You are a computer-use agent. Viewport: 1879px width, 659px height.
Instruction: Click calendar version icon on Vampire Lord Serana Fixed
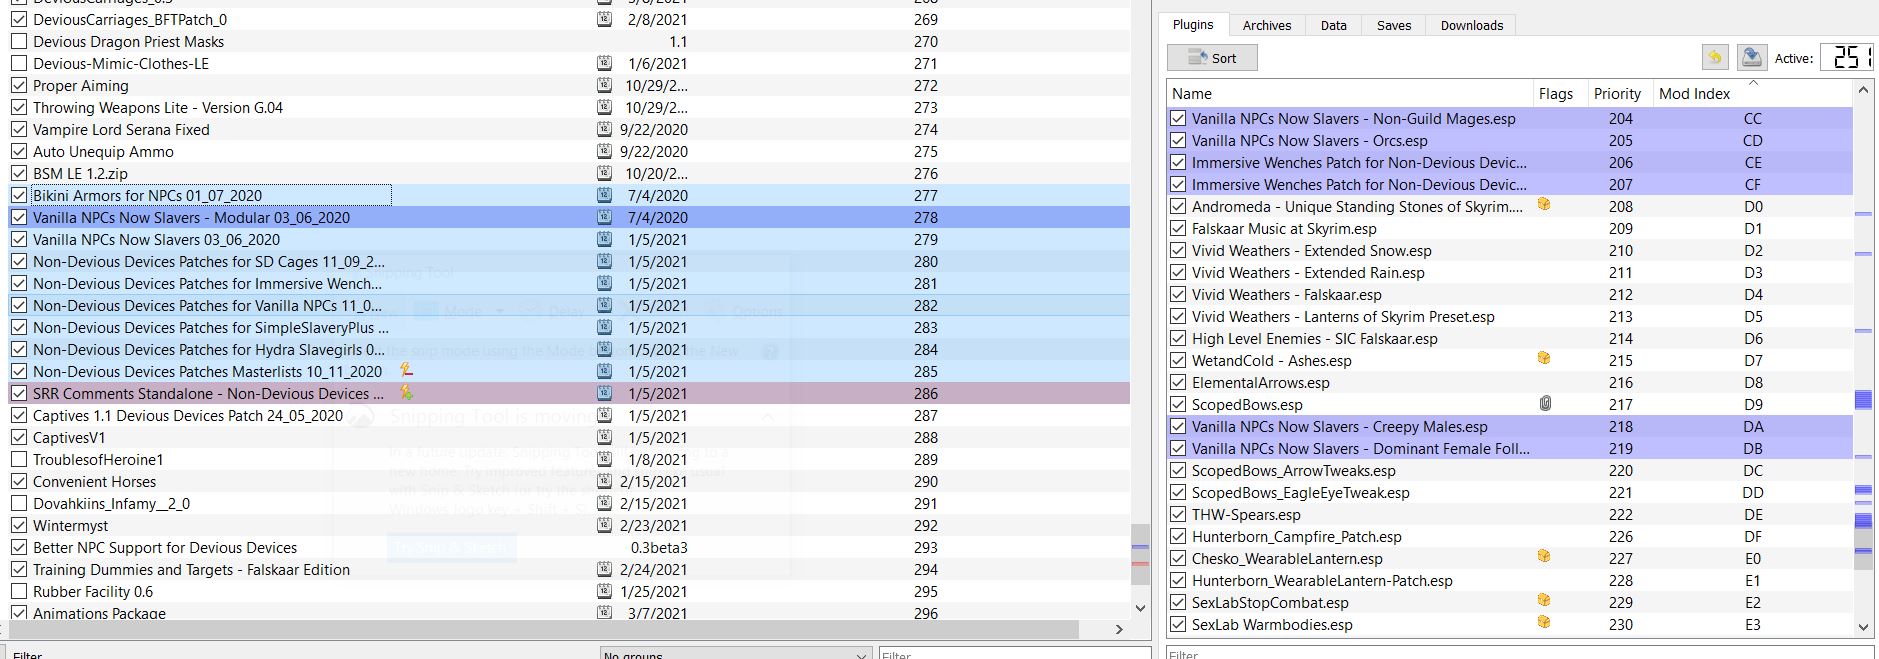(604, 129)
